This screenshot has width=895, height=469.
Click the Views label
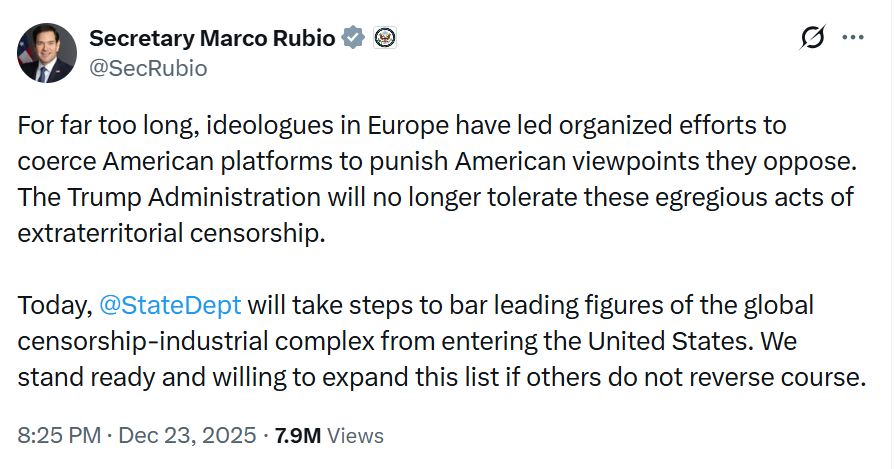pos(356,436)
